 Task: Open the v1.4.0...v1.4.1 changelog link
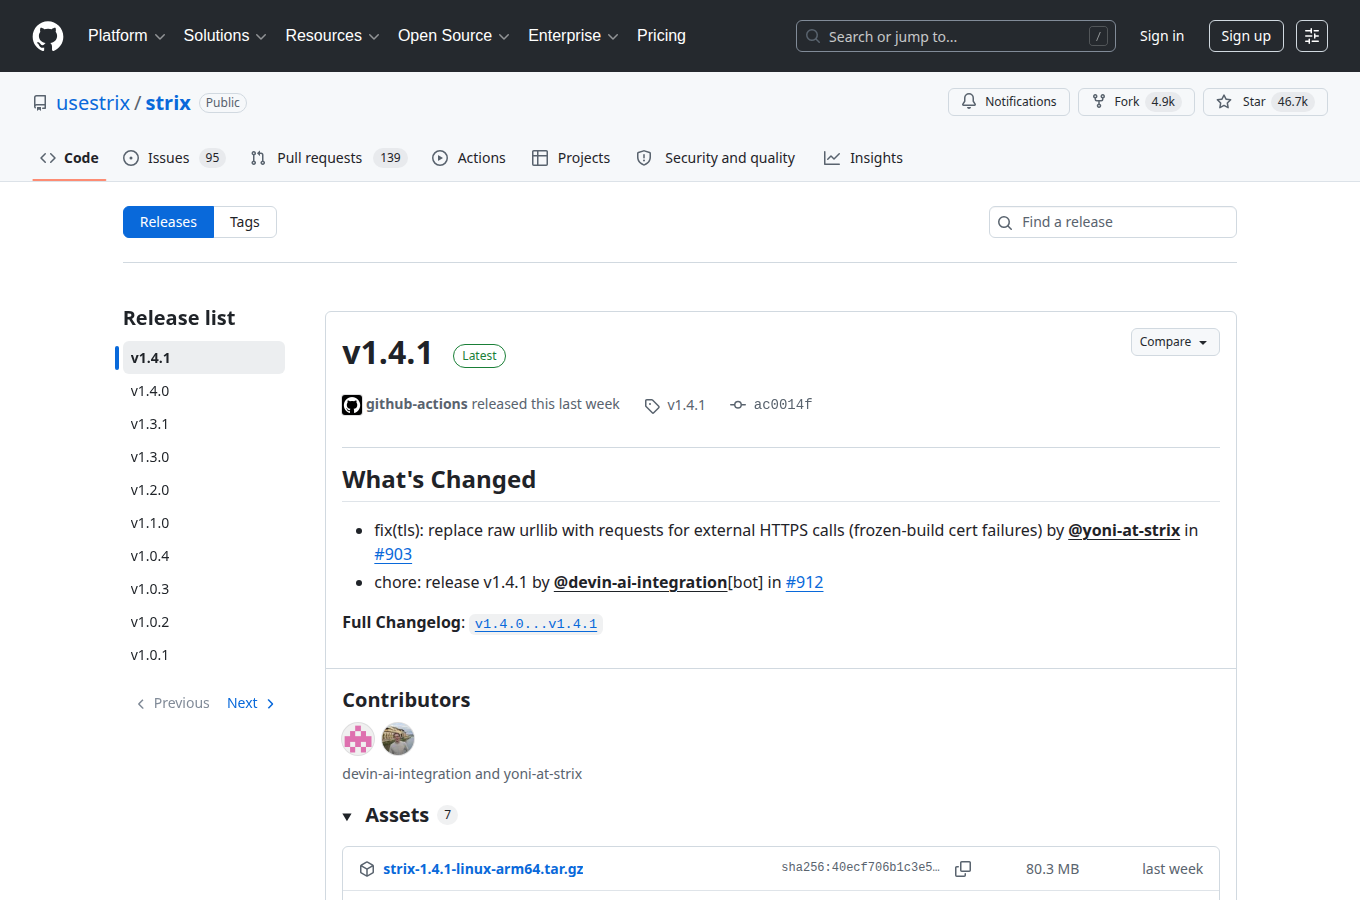(536, 624)
